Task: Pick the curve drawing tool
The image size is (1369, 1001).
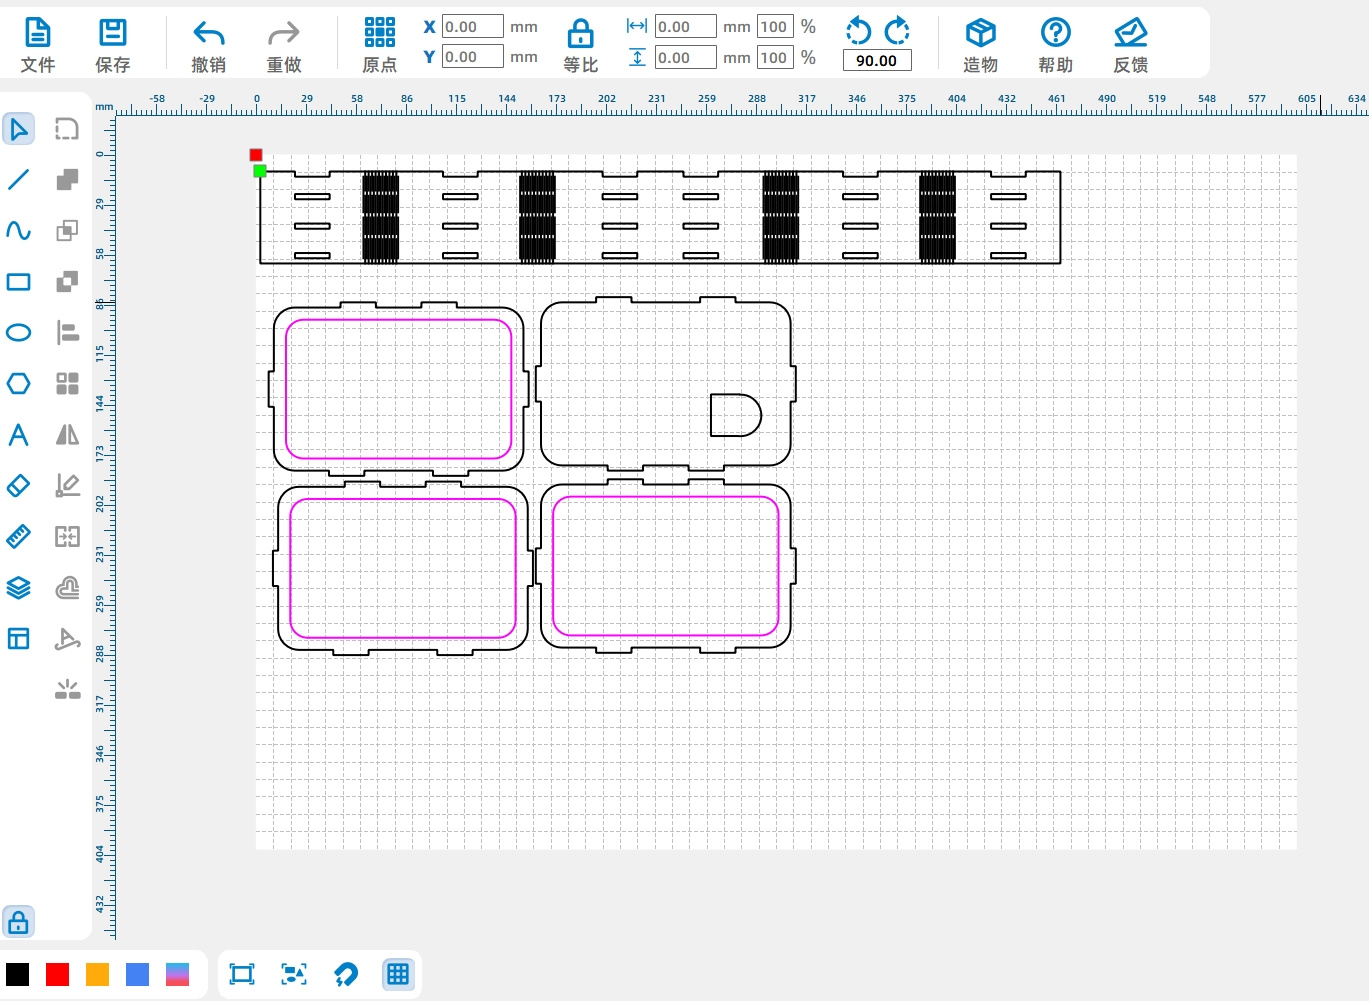Action: click(19, 231)
